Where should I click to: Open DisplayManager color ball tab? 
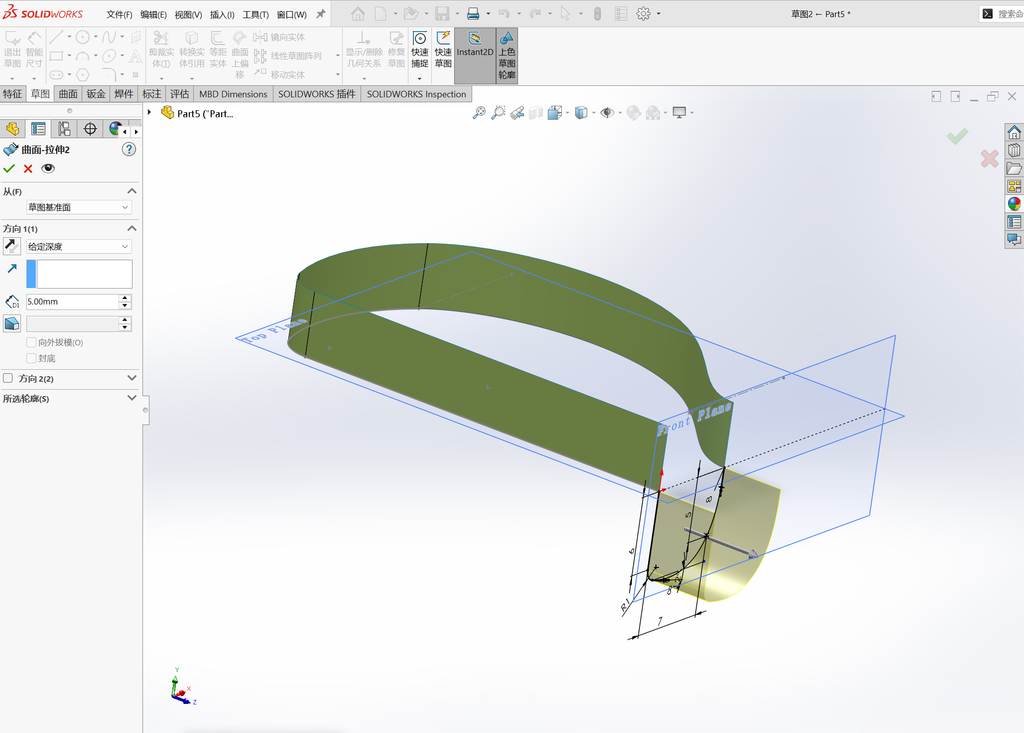(115, 129)
